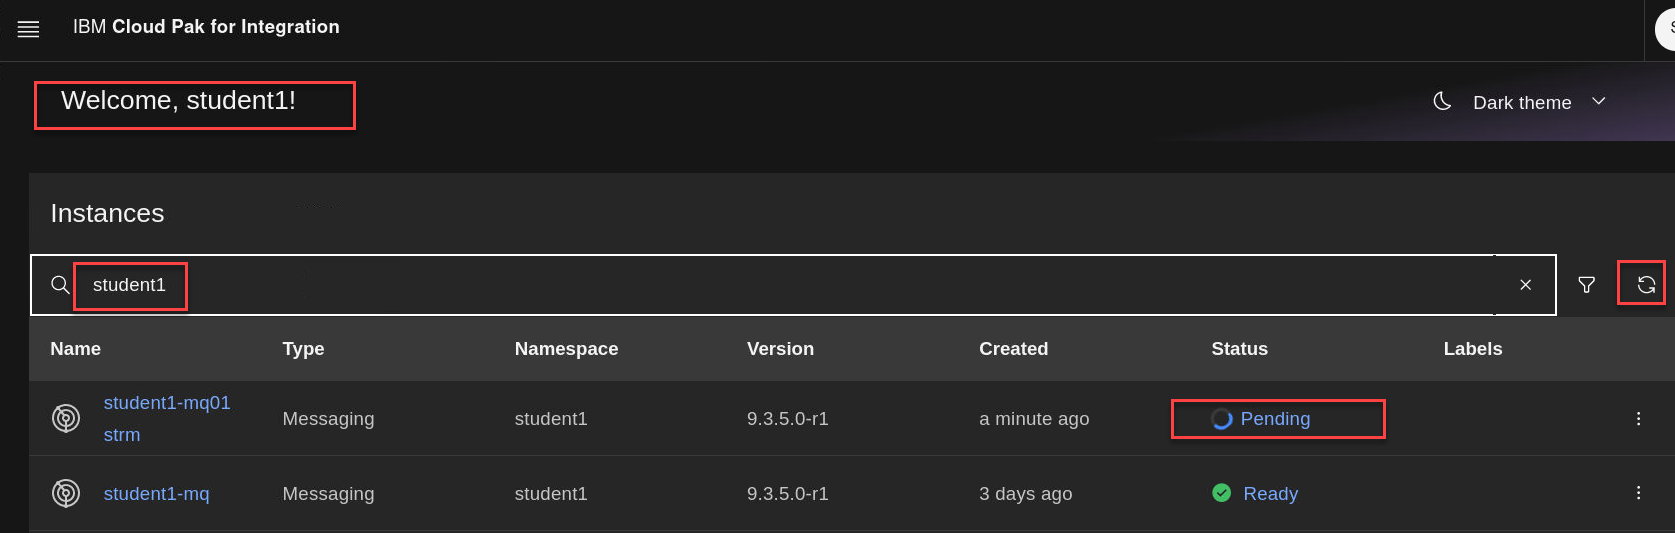
Task: Expand the Dark theme dropdown
Action: coord(1598,101)
